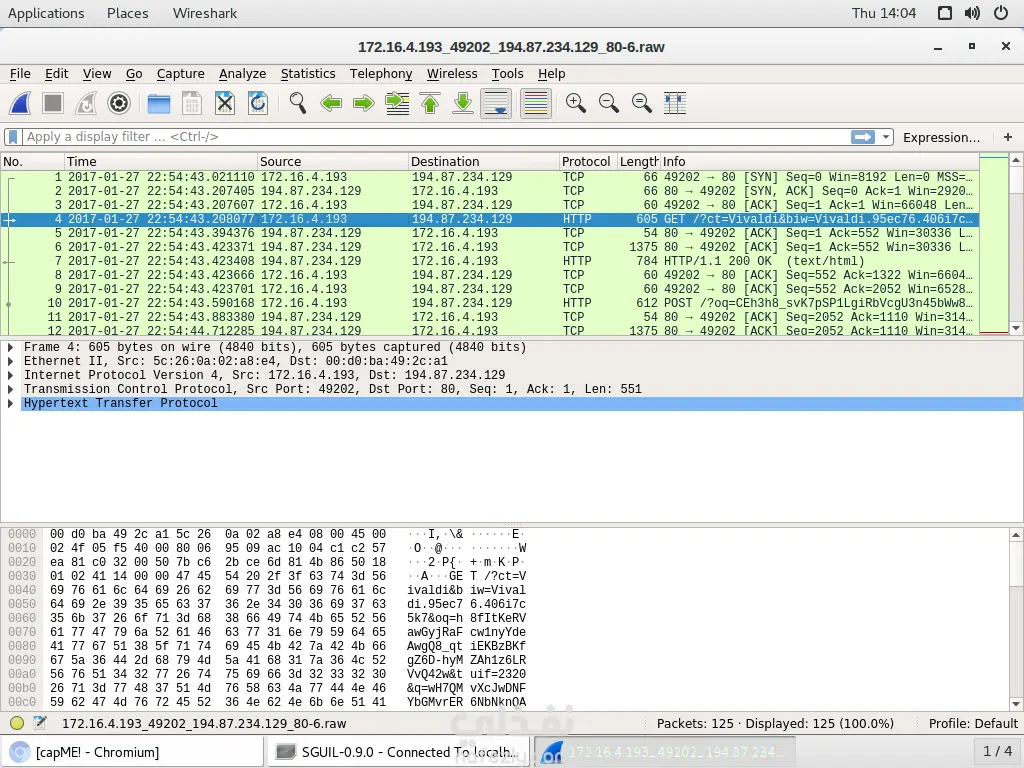Screen dimensions: 1024x768
Task: Jump to first packet icon
Action: [430, 103]
